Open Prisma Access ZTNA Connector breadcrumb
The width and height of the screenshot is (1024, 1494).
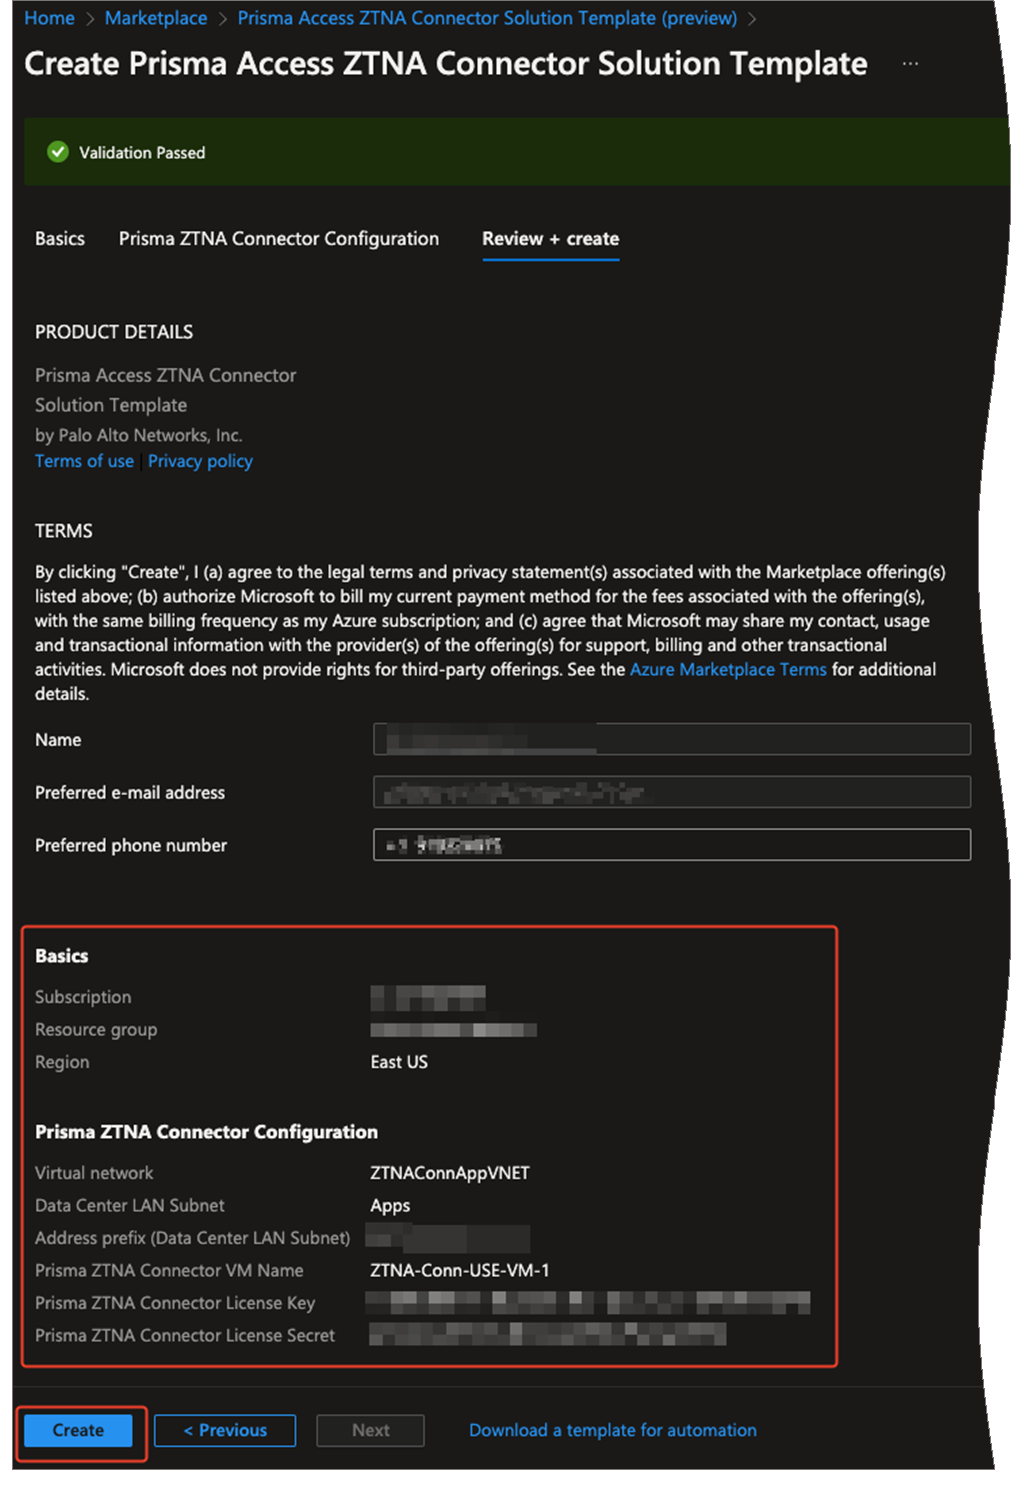click(x=487, y=18)
